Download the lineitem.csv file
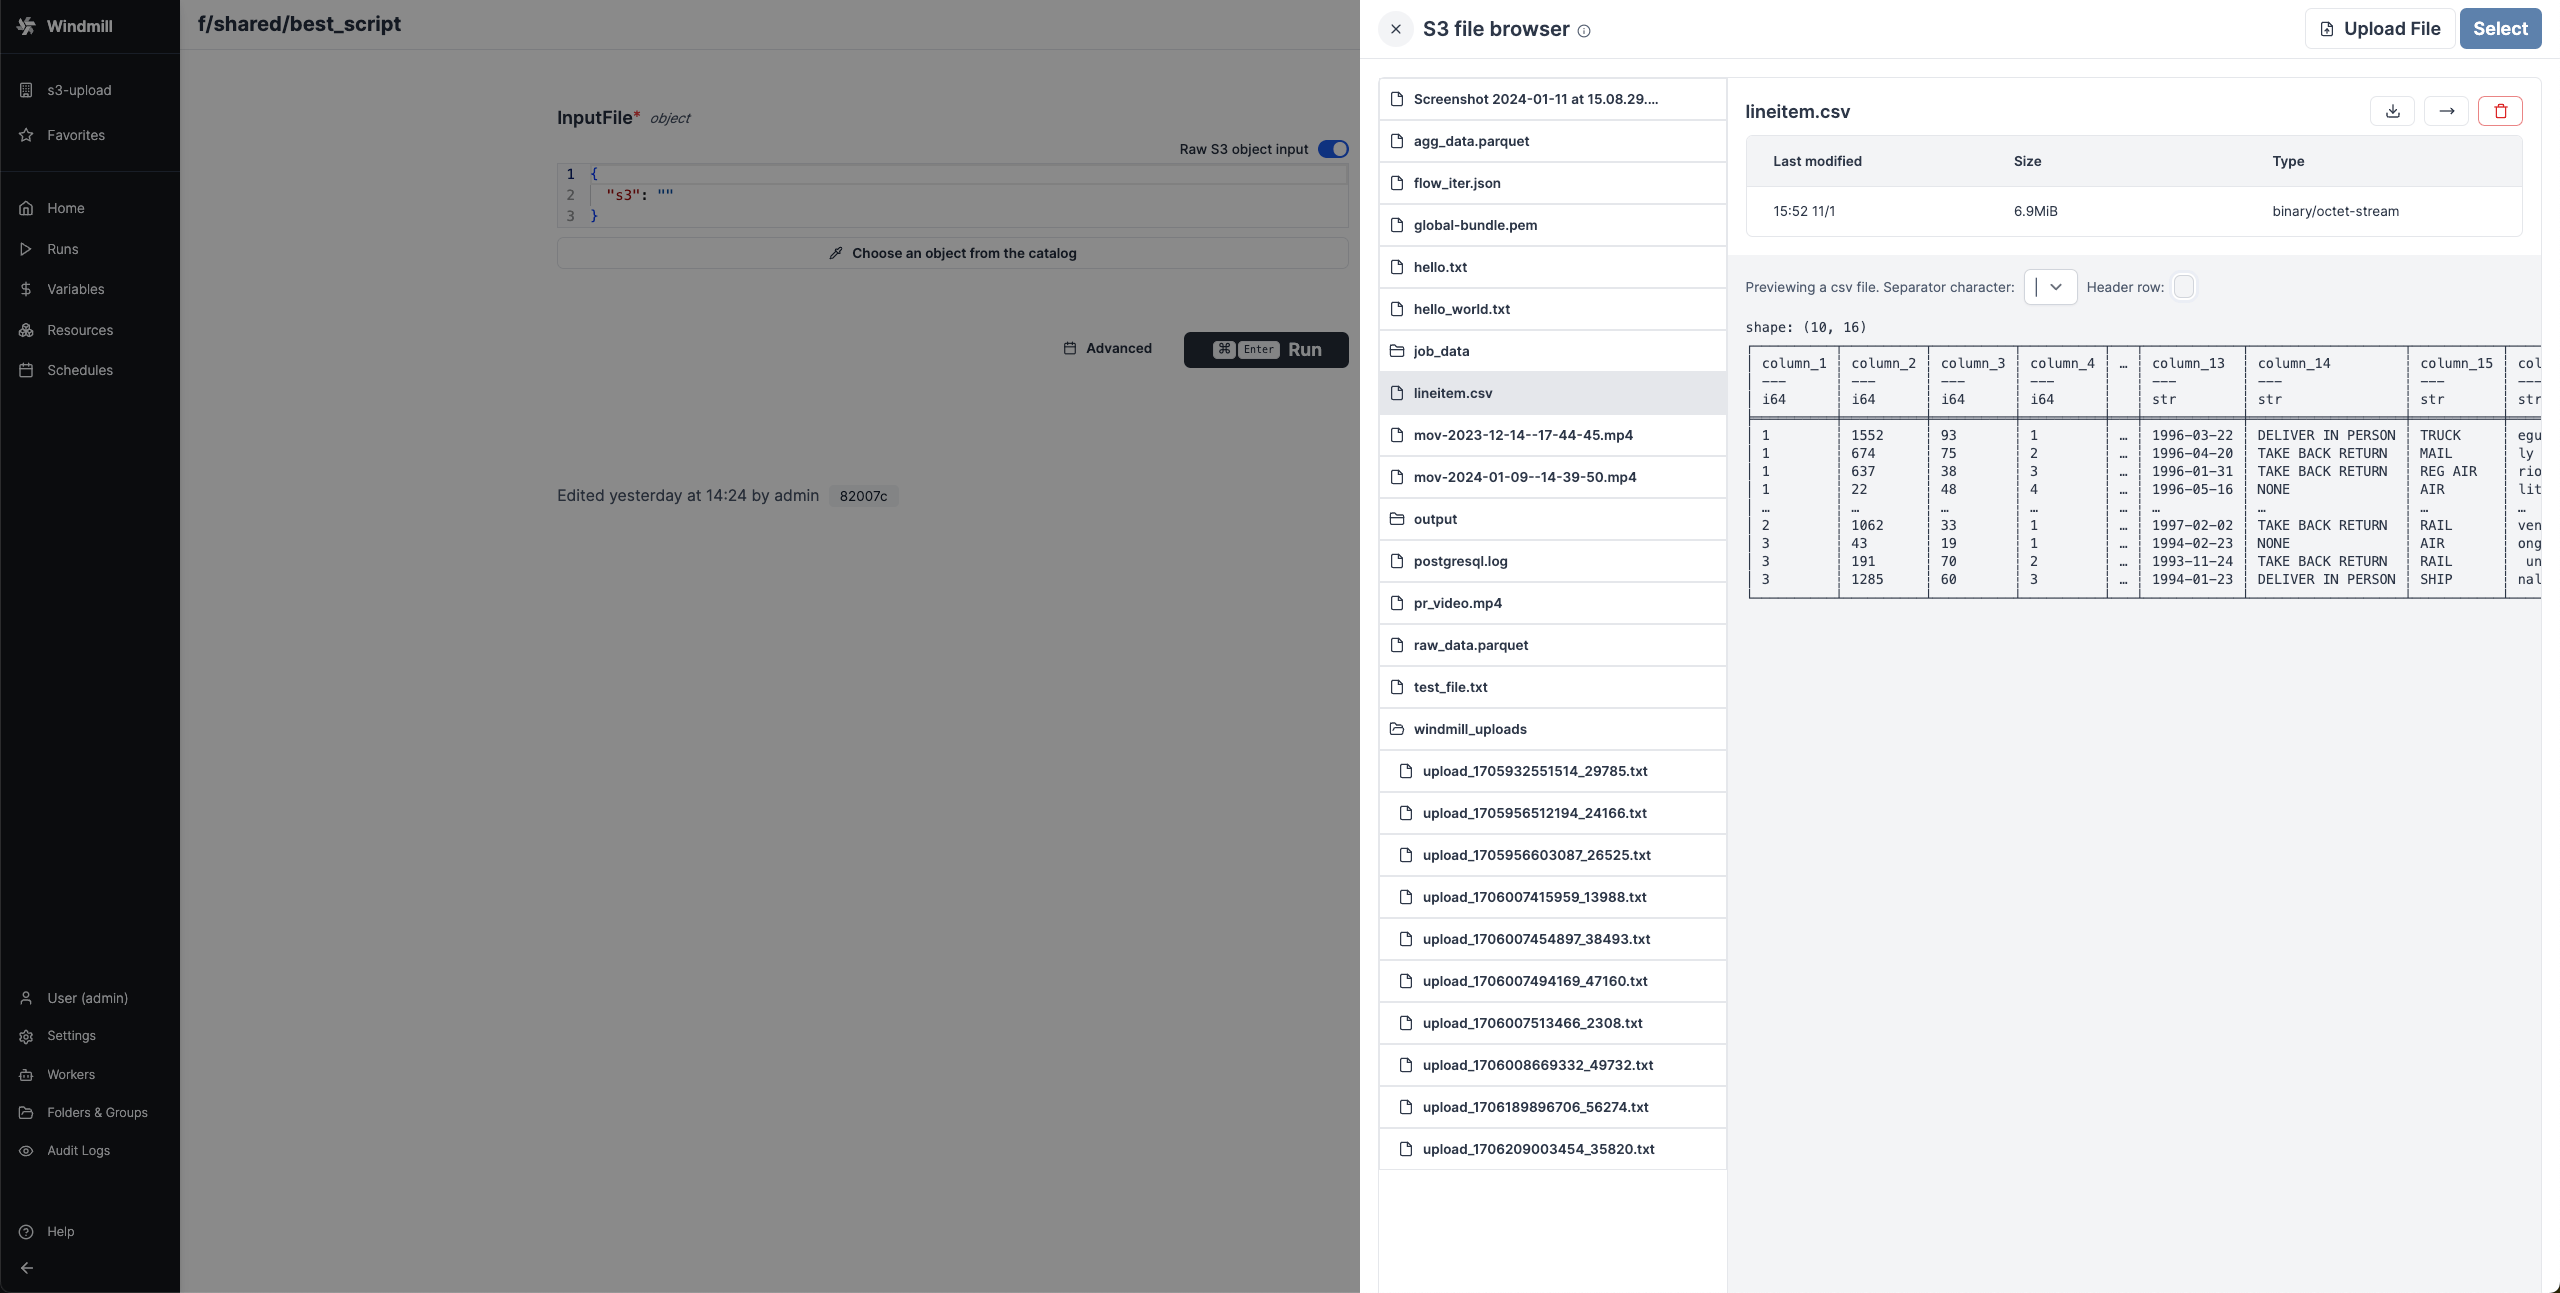2560x1293 pixels. click(2392, 111)
